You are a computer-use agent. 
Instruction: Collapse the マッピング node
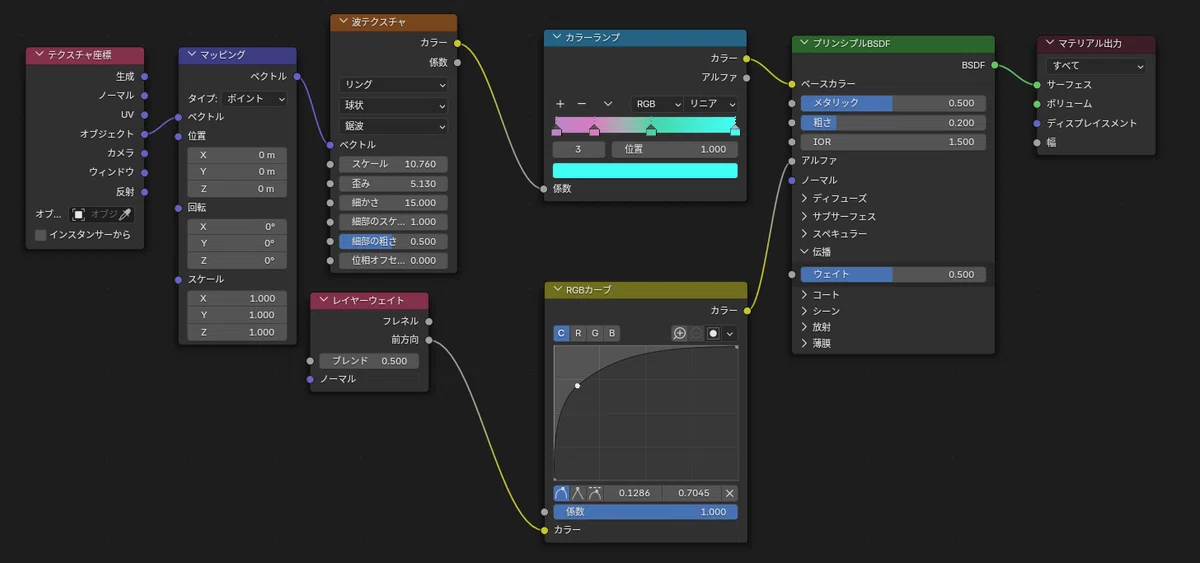(x=192, y=55)
